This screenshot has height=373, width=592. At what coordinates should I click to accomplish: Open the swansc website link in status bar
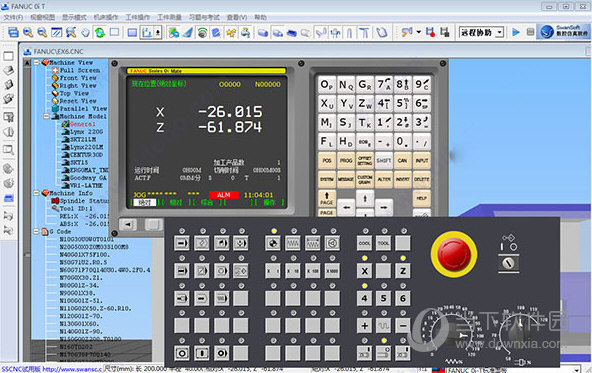[72, 369]
